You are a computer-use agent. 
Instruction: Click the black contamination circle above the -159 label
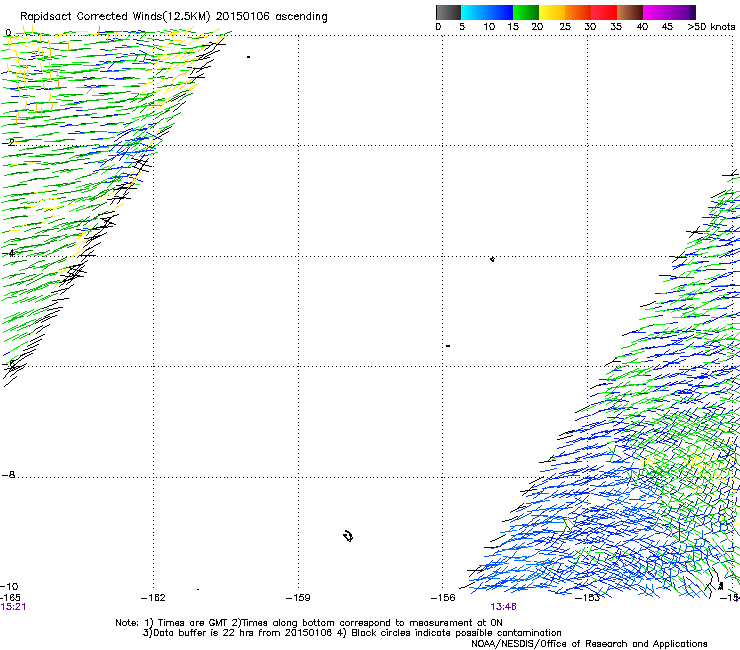[x=348, y=536]
